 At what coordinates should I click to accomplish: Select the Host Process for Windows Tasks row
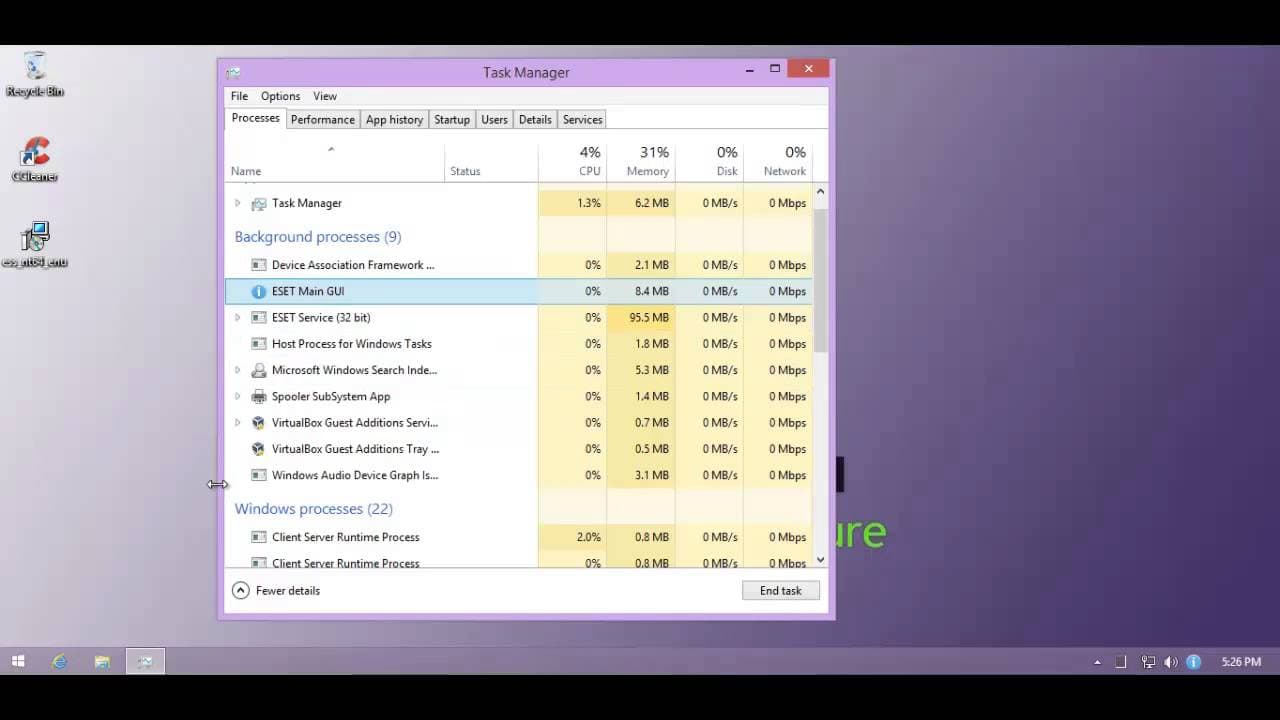click(519, 344)
